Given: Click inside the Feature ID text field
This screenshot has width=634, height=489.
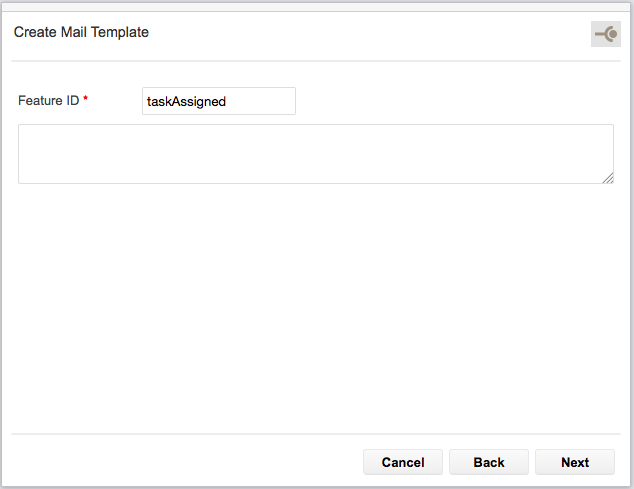Looking at the screenshot, I should point(219,101).
